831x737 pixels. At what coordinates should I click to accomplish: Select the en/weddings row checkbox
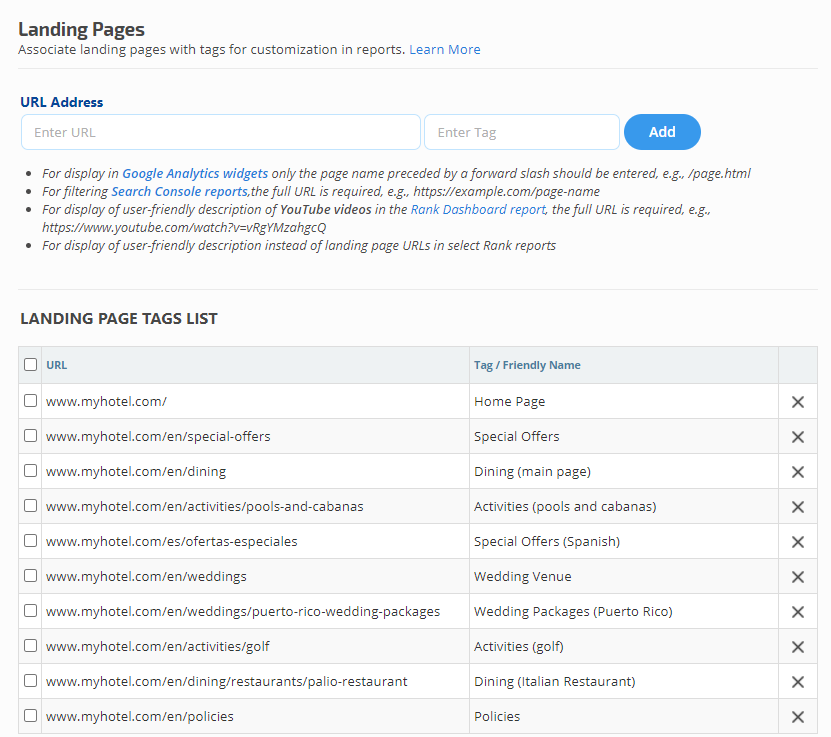31,576
